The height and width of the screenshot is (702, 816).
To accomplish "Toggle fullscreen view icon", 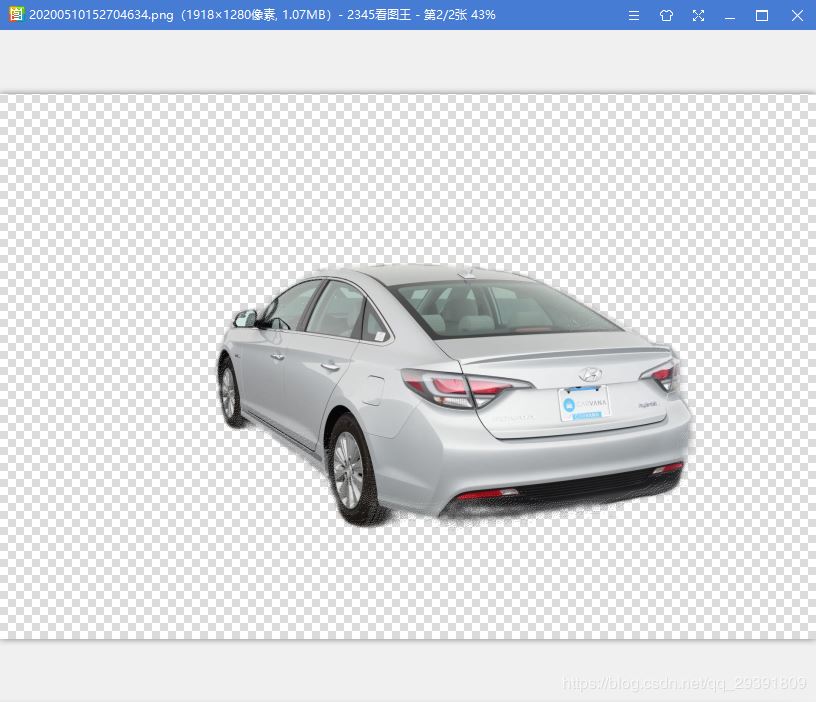I will tap(698, 15).
